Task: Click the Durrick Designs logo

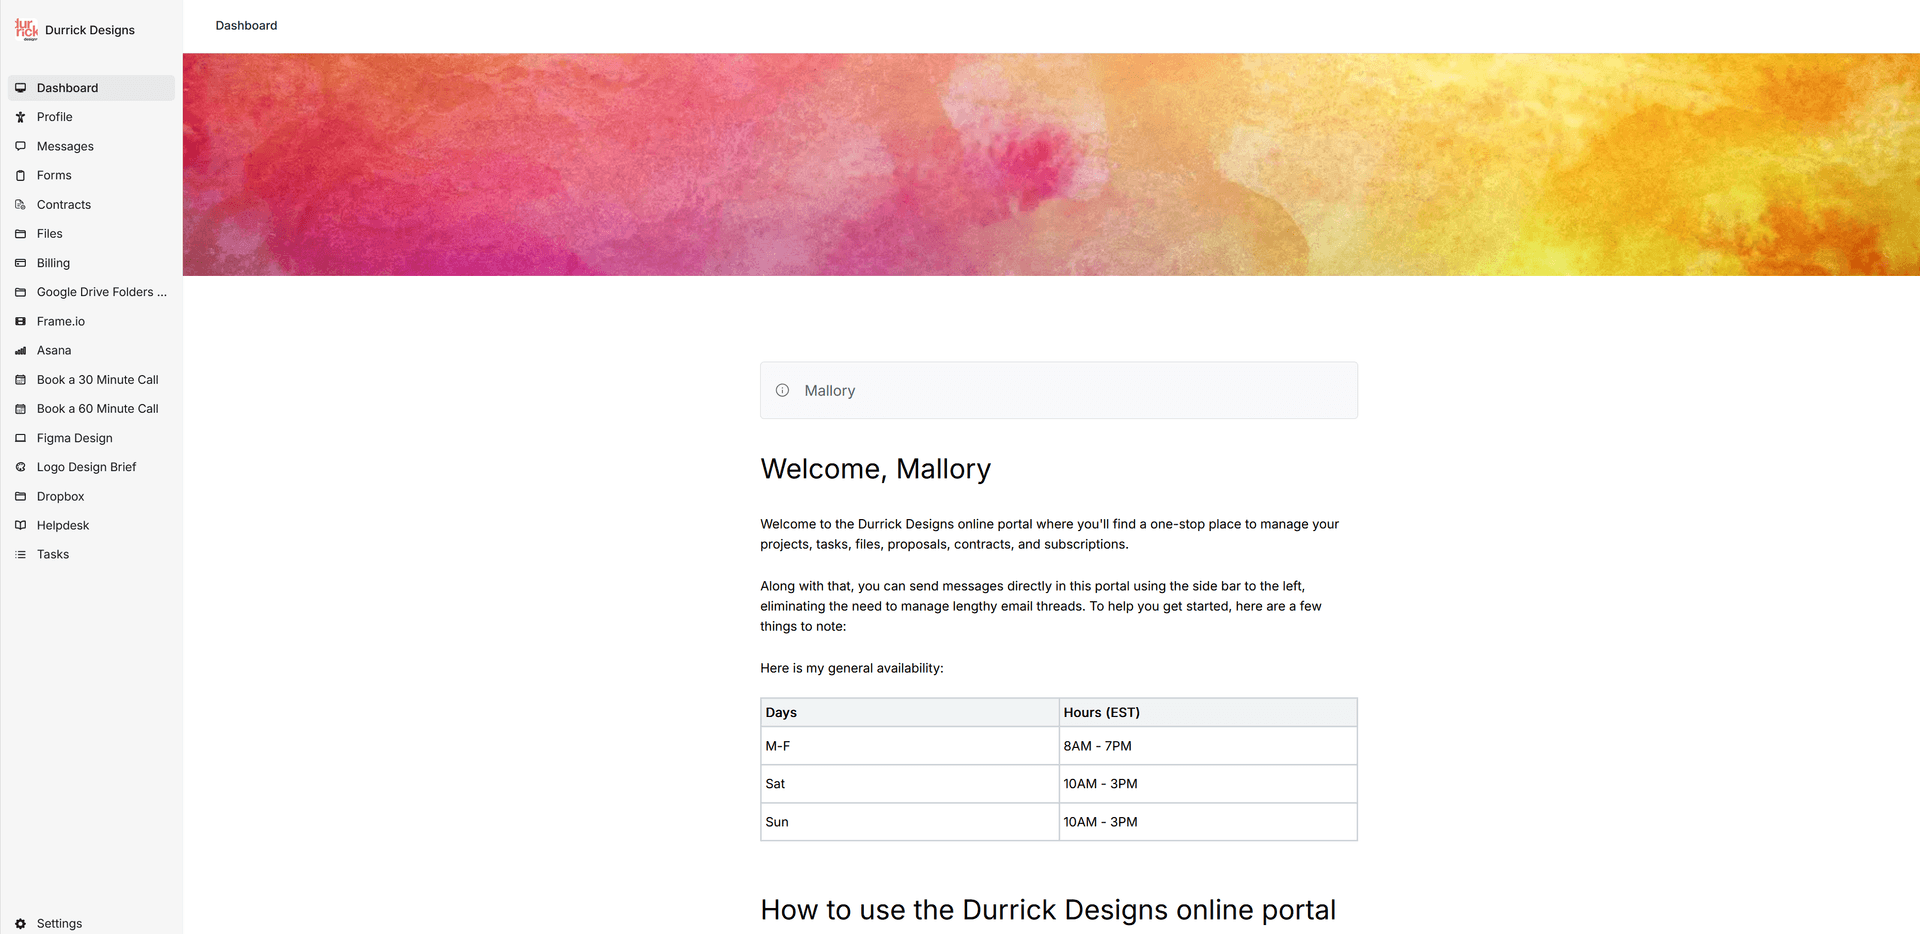Action: click(26, 29)
